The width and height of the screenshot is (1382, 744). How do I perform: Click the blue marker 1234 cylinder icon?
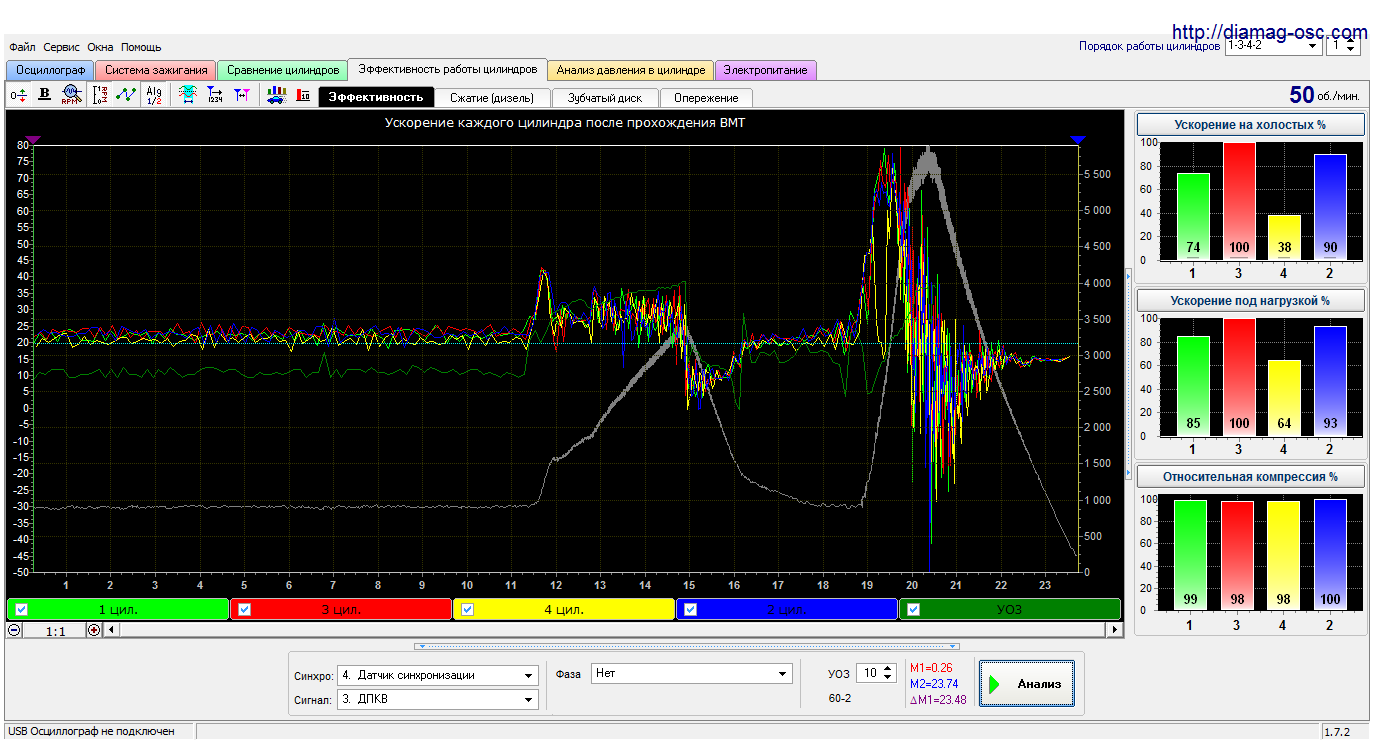pos(214,95)
